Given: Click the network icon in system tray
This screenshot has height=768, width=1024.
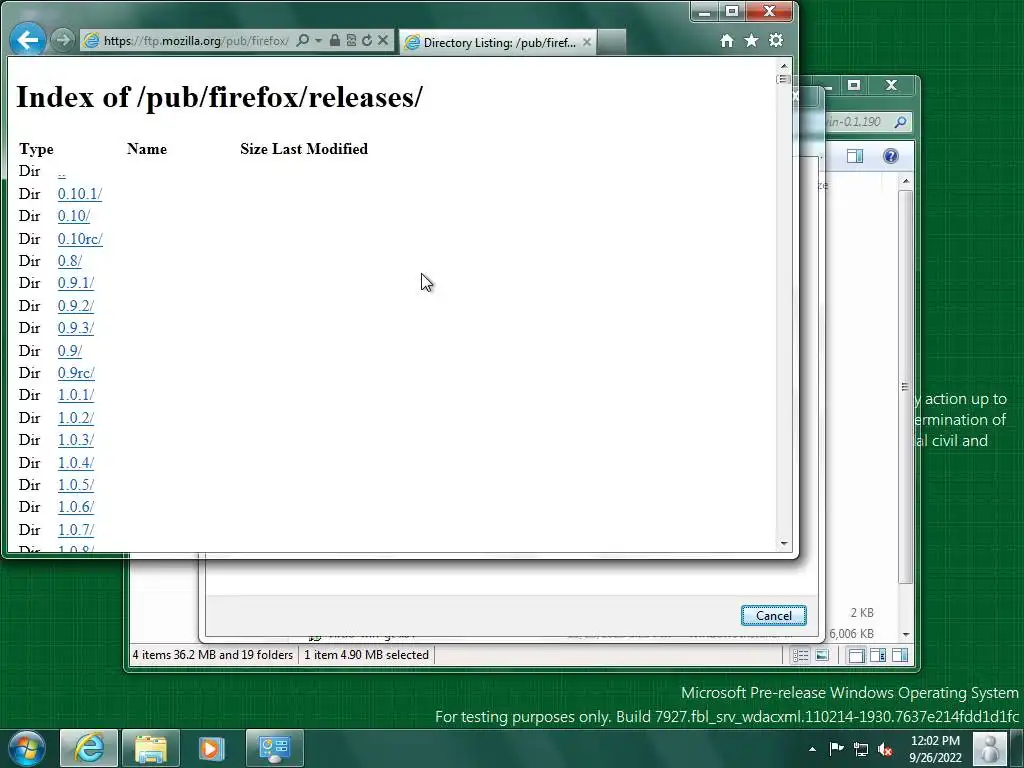Looking at the screenshot, I should pyautogui.click(x=861, y=750).
